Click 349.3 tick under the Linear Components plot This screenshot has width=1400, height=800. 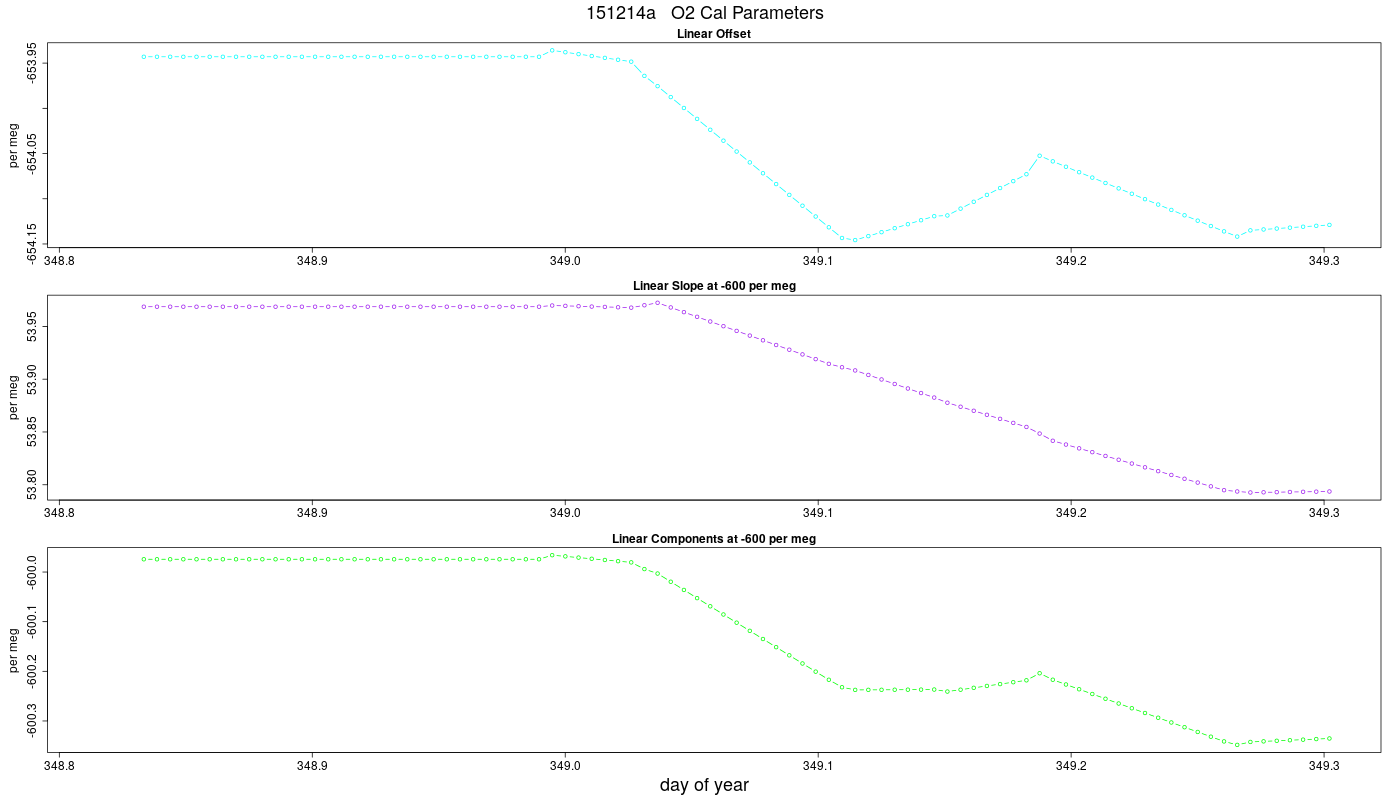click(1324, 766)
